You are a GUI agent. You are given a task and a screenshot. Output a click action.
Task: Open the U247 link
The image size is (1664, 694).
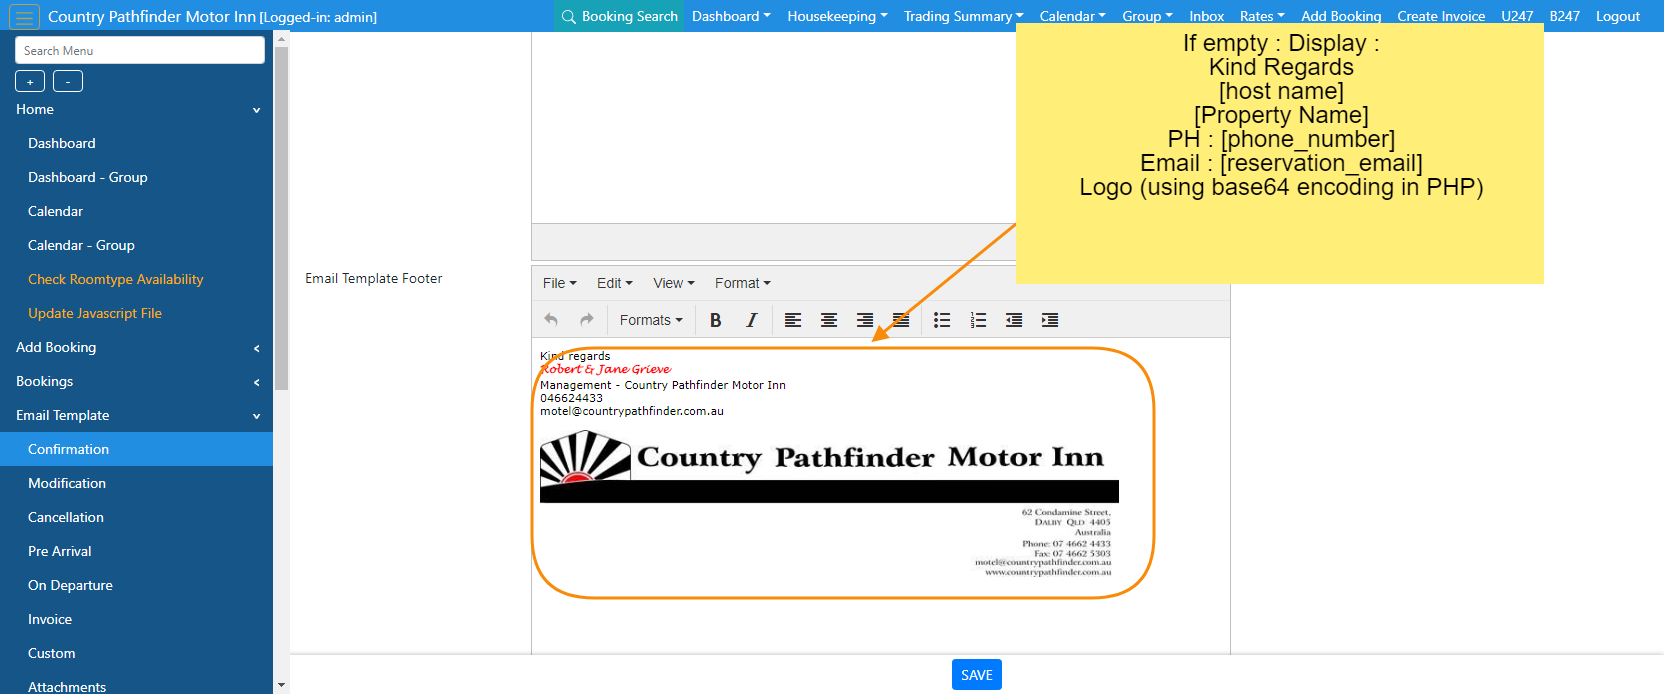[1517, 16]
